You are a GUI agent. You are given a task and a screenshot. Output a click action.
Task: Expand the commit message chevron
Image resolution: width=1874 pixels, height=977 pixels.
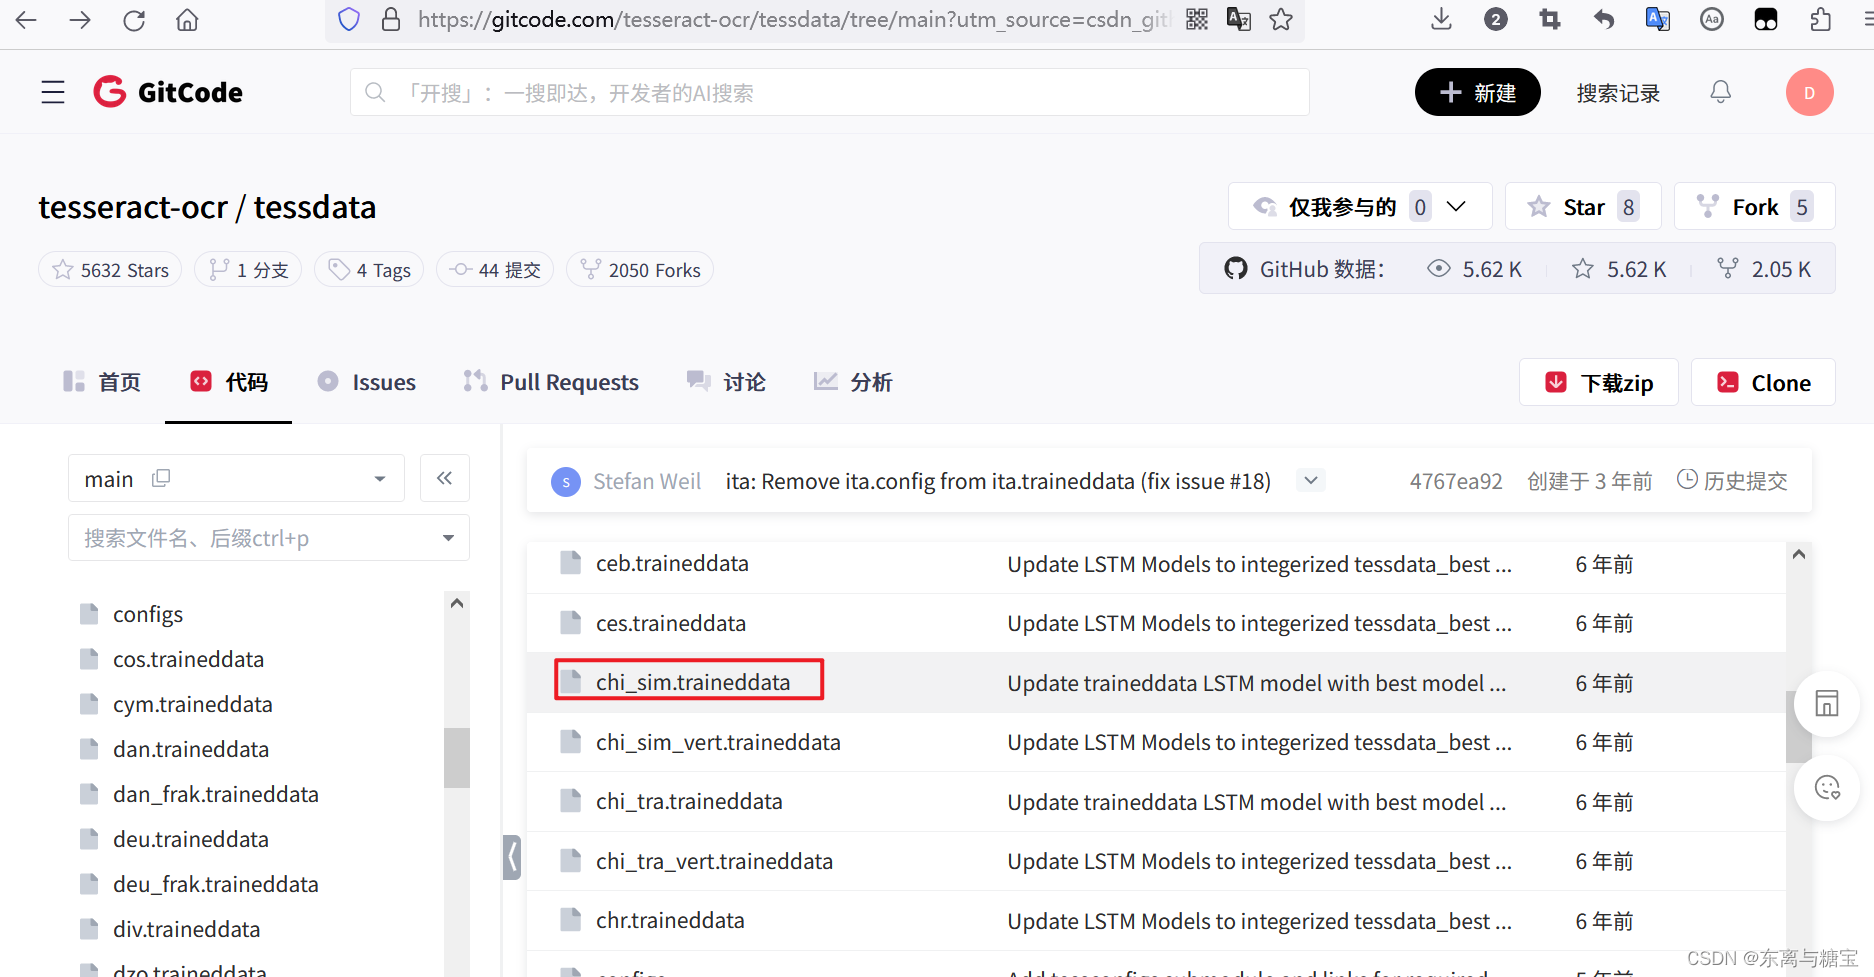[x=1310, y=481]
